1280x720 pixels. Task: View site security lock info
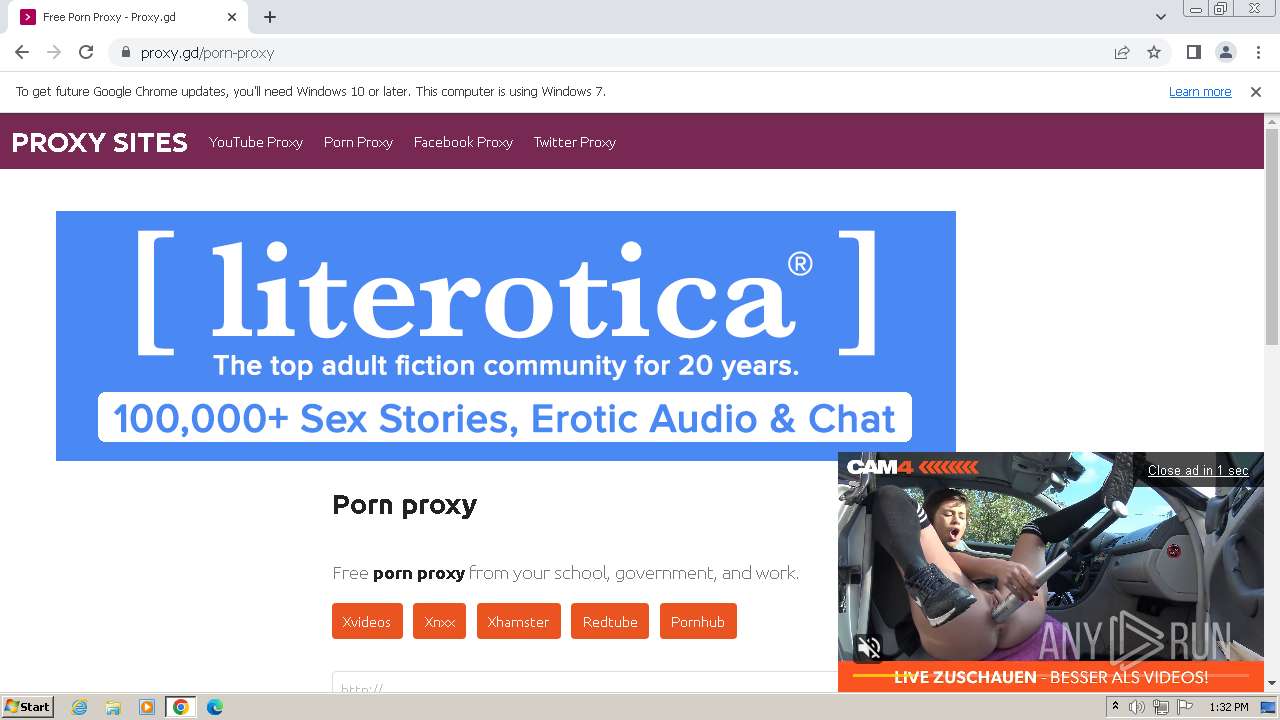click(126, 53)
